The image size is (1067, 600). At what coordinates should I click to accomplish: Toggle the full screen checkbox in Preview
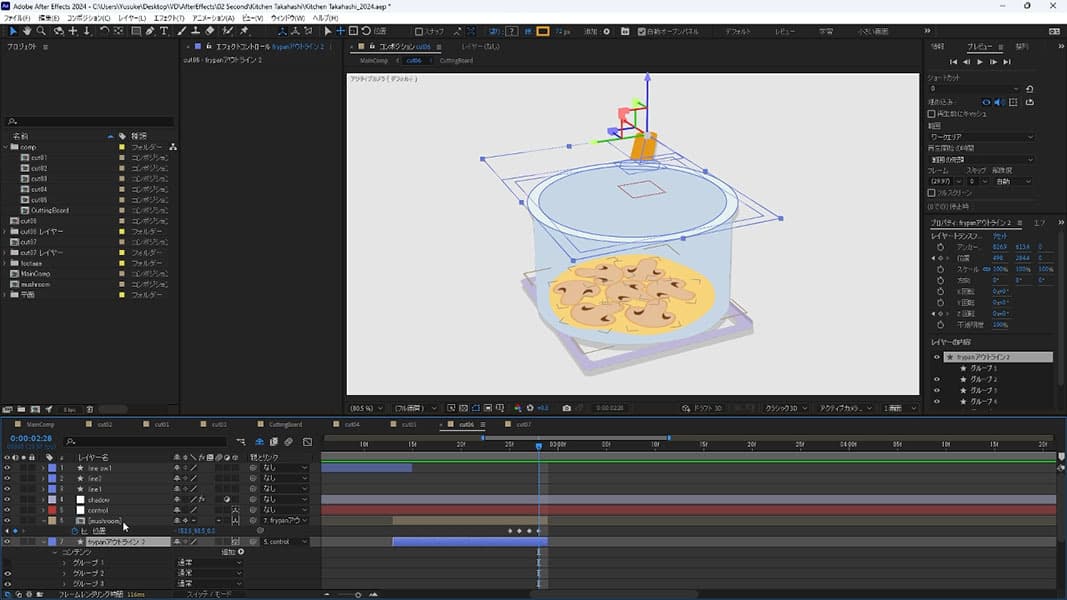932,193
